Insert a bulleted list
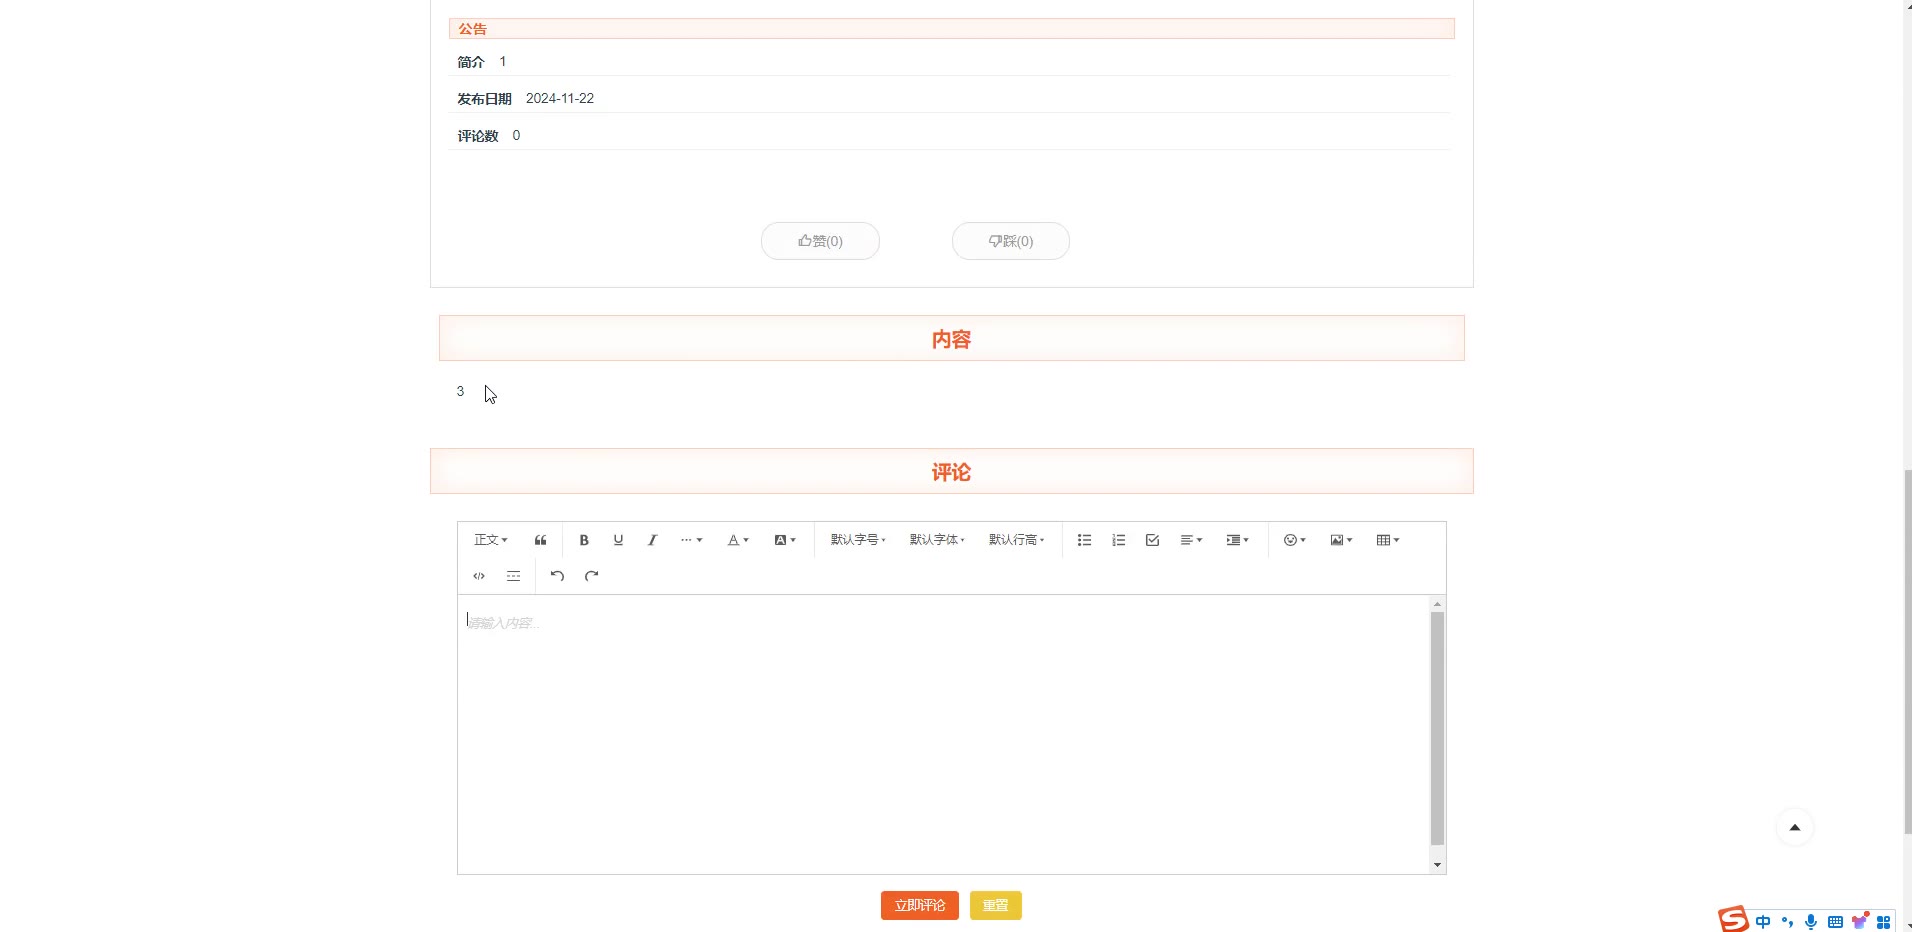This screenshot has height=932, width=1912. coord(1084,540)
